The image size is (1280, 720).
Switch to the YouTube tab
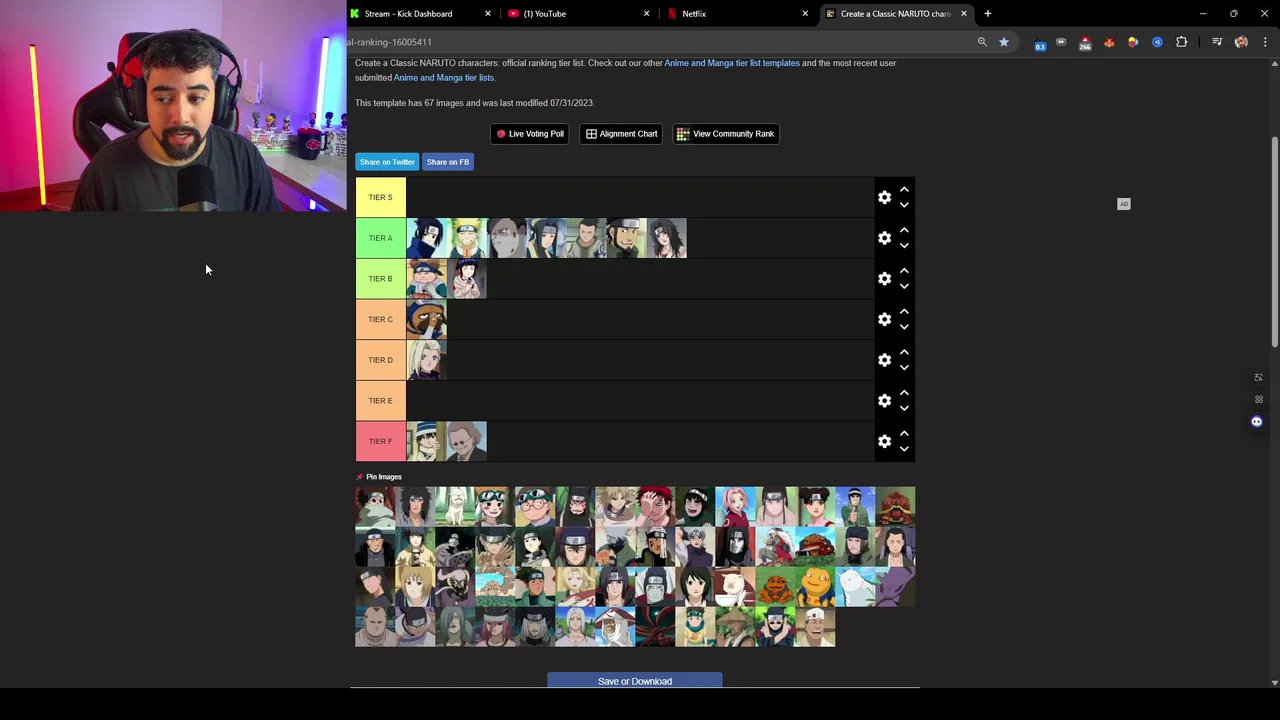578,14
